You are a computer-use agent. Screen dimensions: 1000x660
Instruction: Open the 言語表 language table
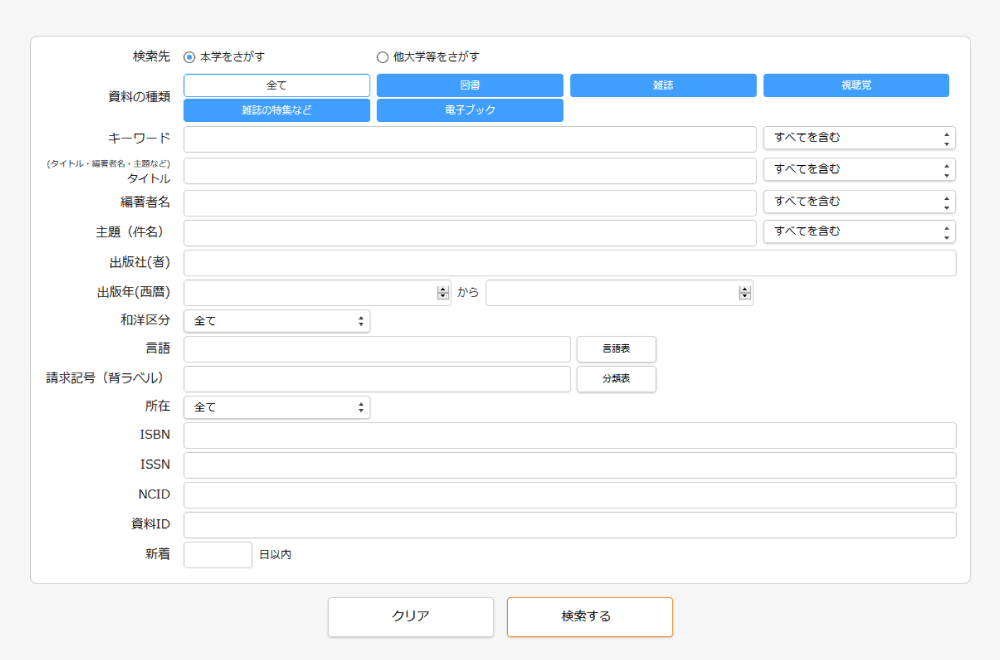coord(616,349)
